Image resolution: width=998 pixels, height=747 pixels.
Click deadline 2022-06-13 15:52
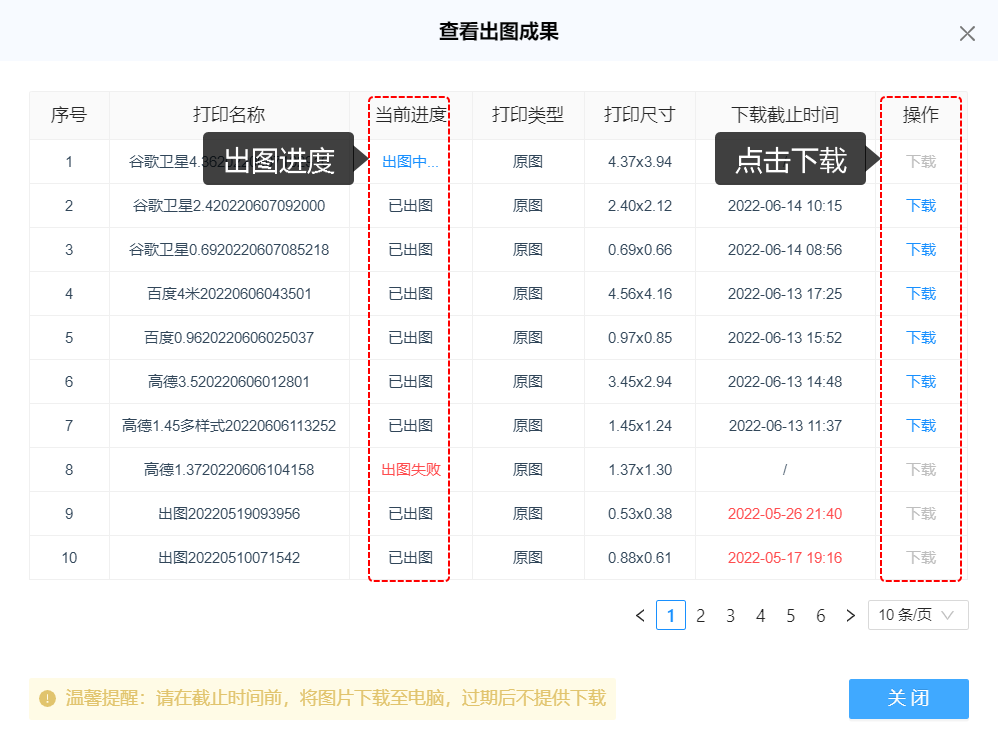tap(785, 337)
